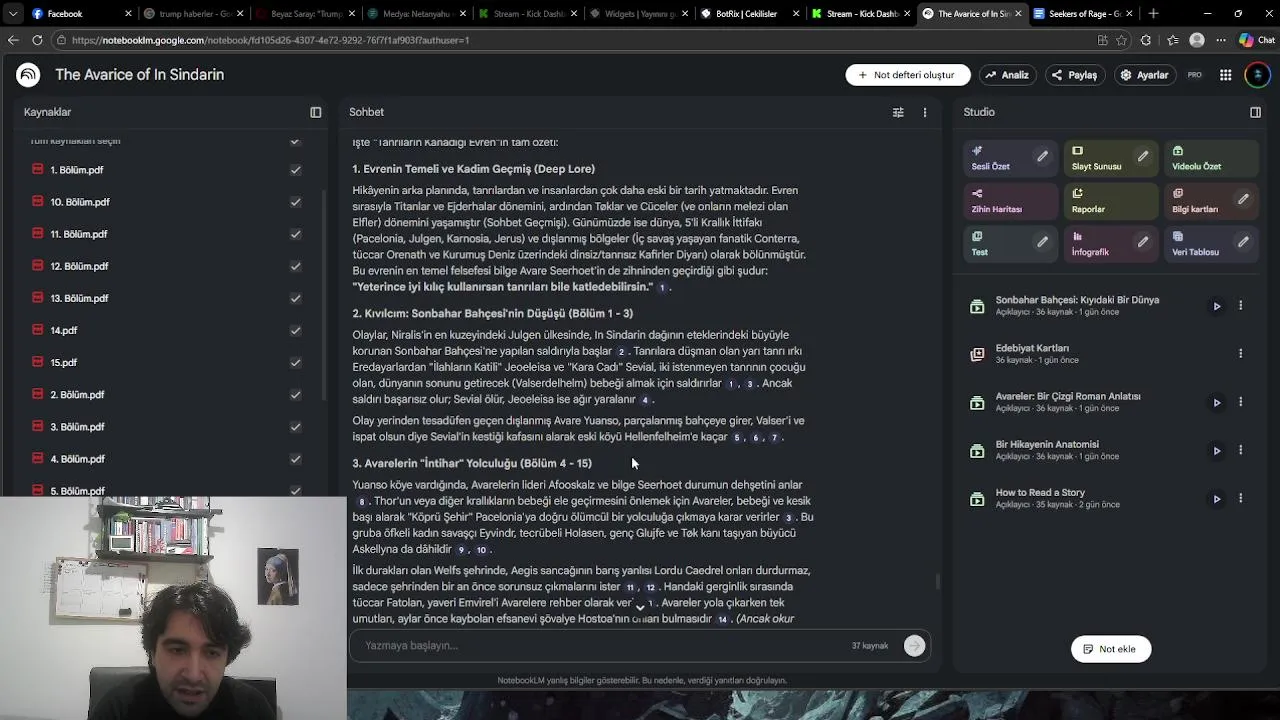Create Videolu Özet

[x=1210, y=158]
